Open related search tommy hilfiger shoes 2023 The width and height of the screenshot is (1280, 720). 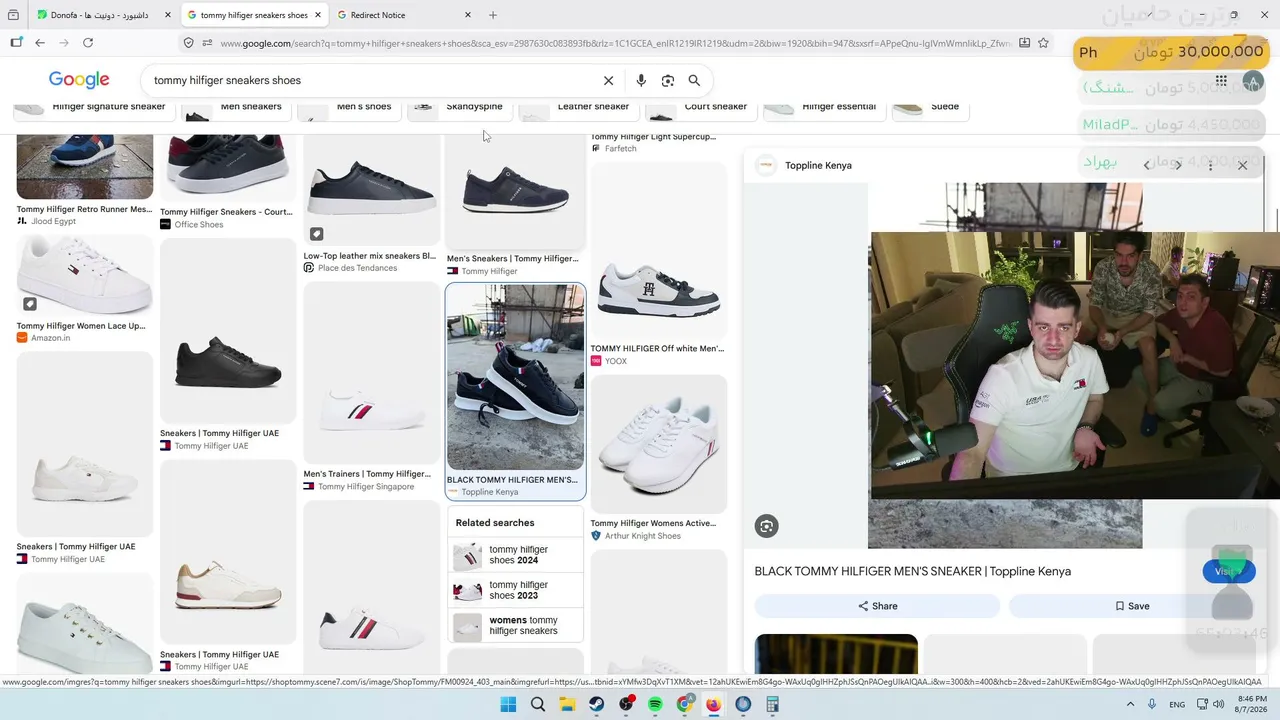(515, 590)
